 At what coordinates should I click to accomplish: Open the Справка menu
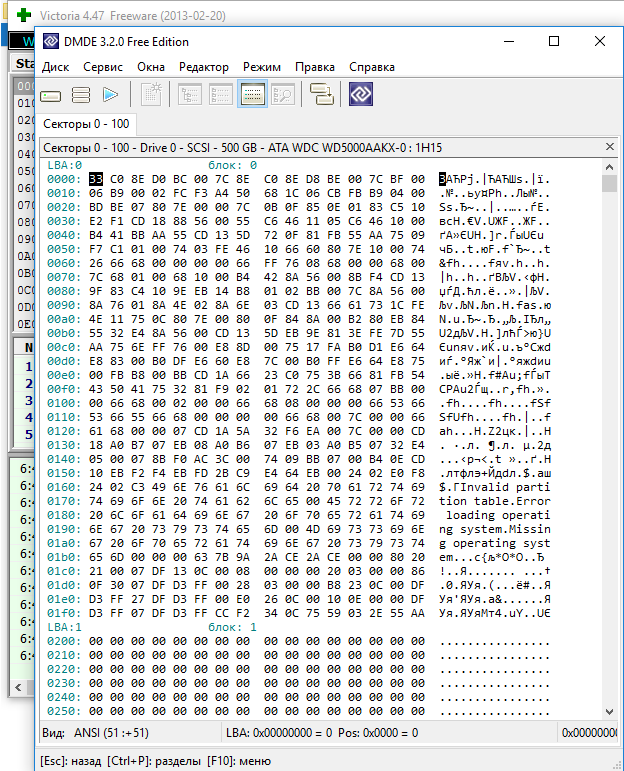coord(371,67)
